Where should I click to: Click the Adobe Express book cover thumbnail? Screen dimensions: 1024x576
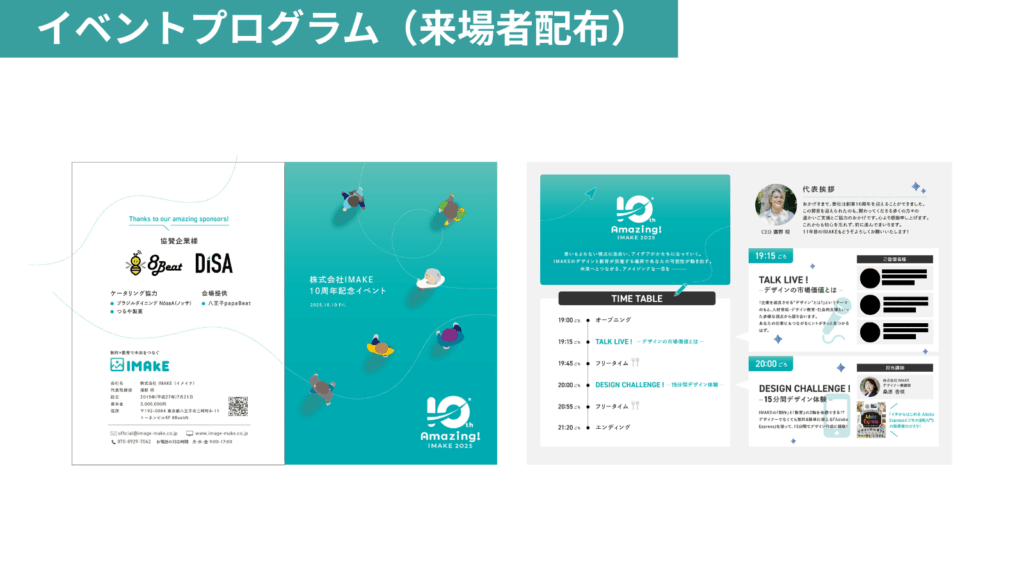(x=873, y=420)
